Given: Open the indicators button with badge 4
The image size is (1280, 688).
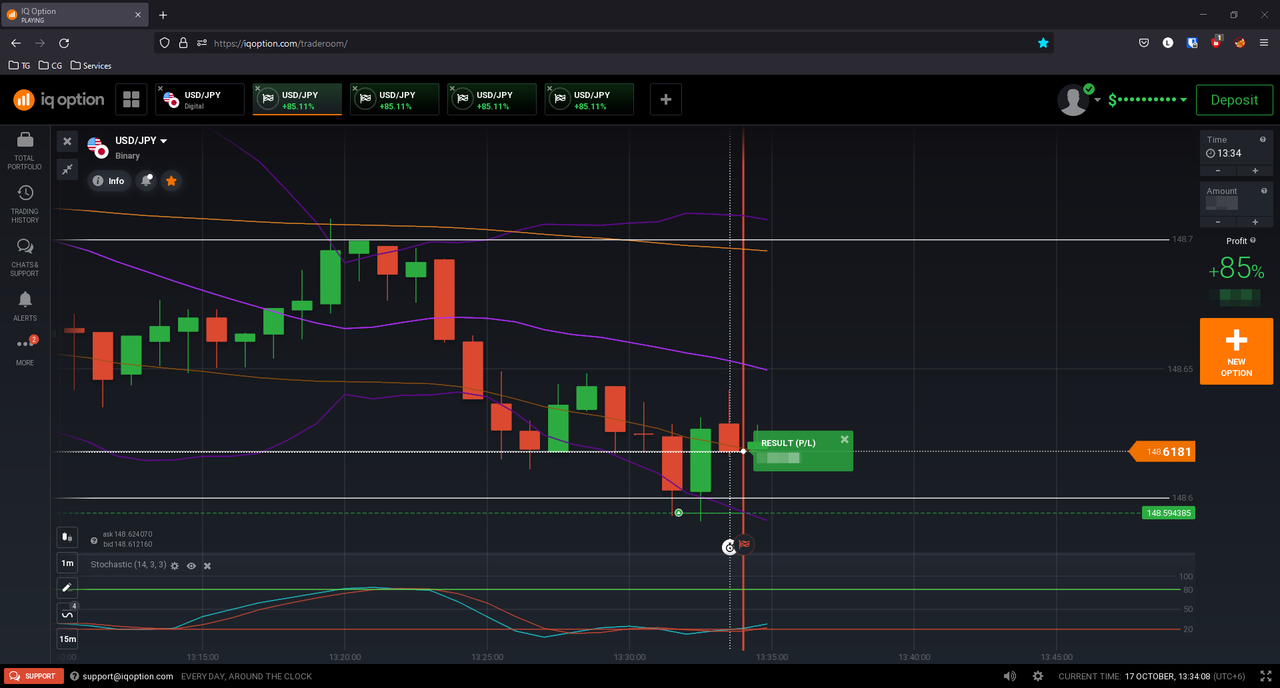Looking at the screenshot, I should tap(67, 613).
